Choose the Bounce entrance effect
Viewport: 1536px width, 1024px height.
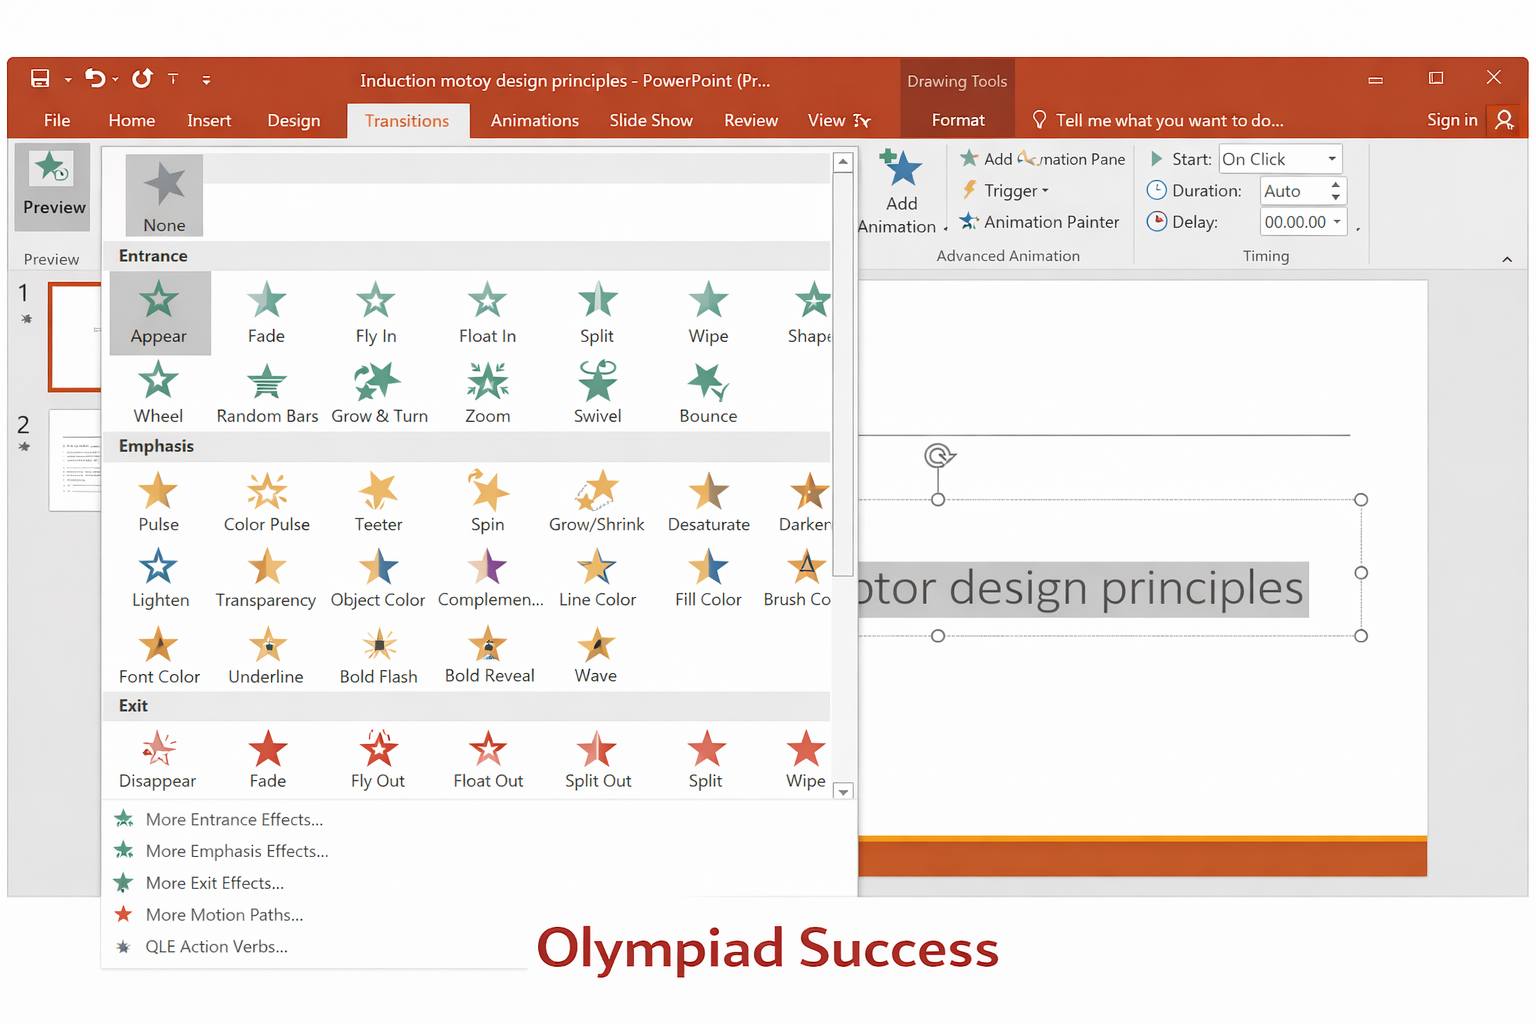click(707, 393)
